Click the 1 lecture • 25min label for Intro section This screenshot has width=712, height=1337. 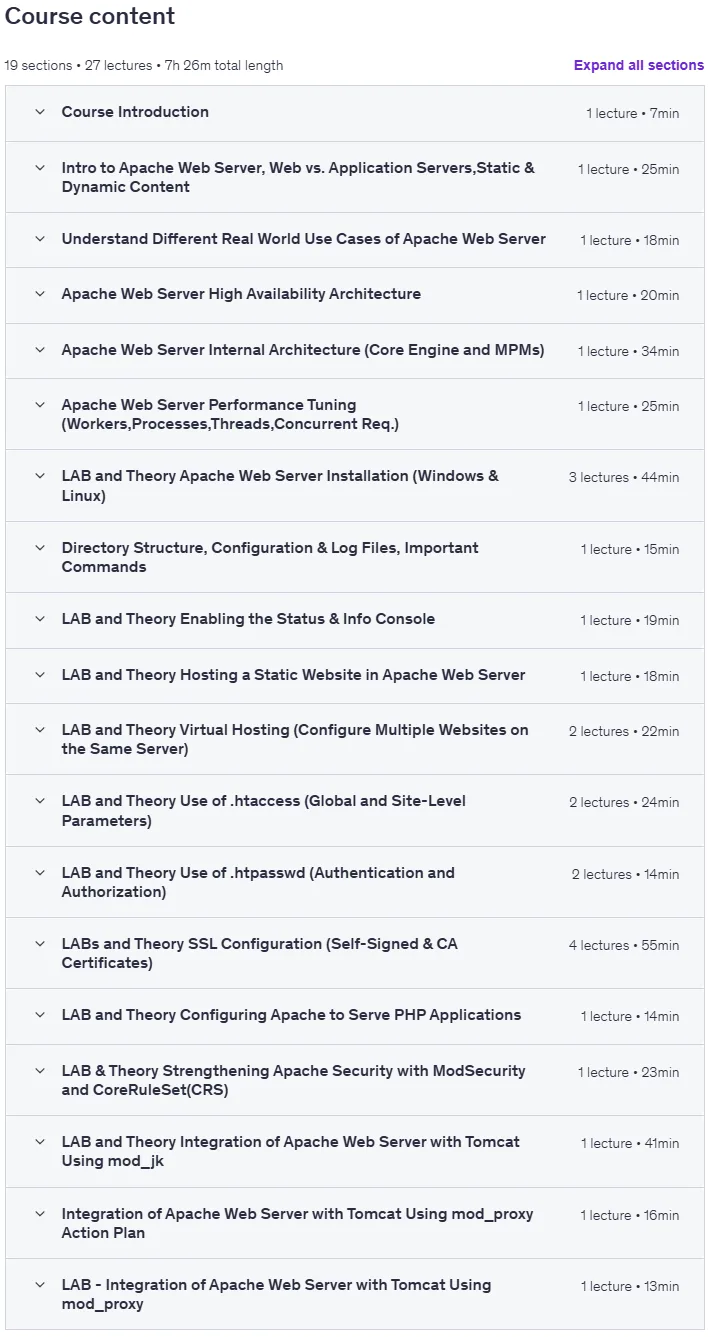pos(628,169)
